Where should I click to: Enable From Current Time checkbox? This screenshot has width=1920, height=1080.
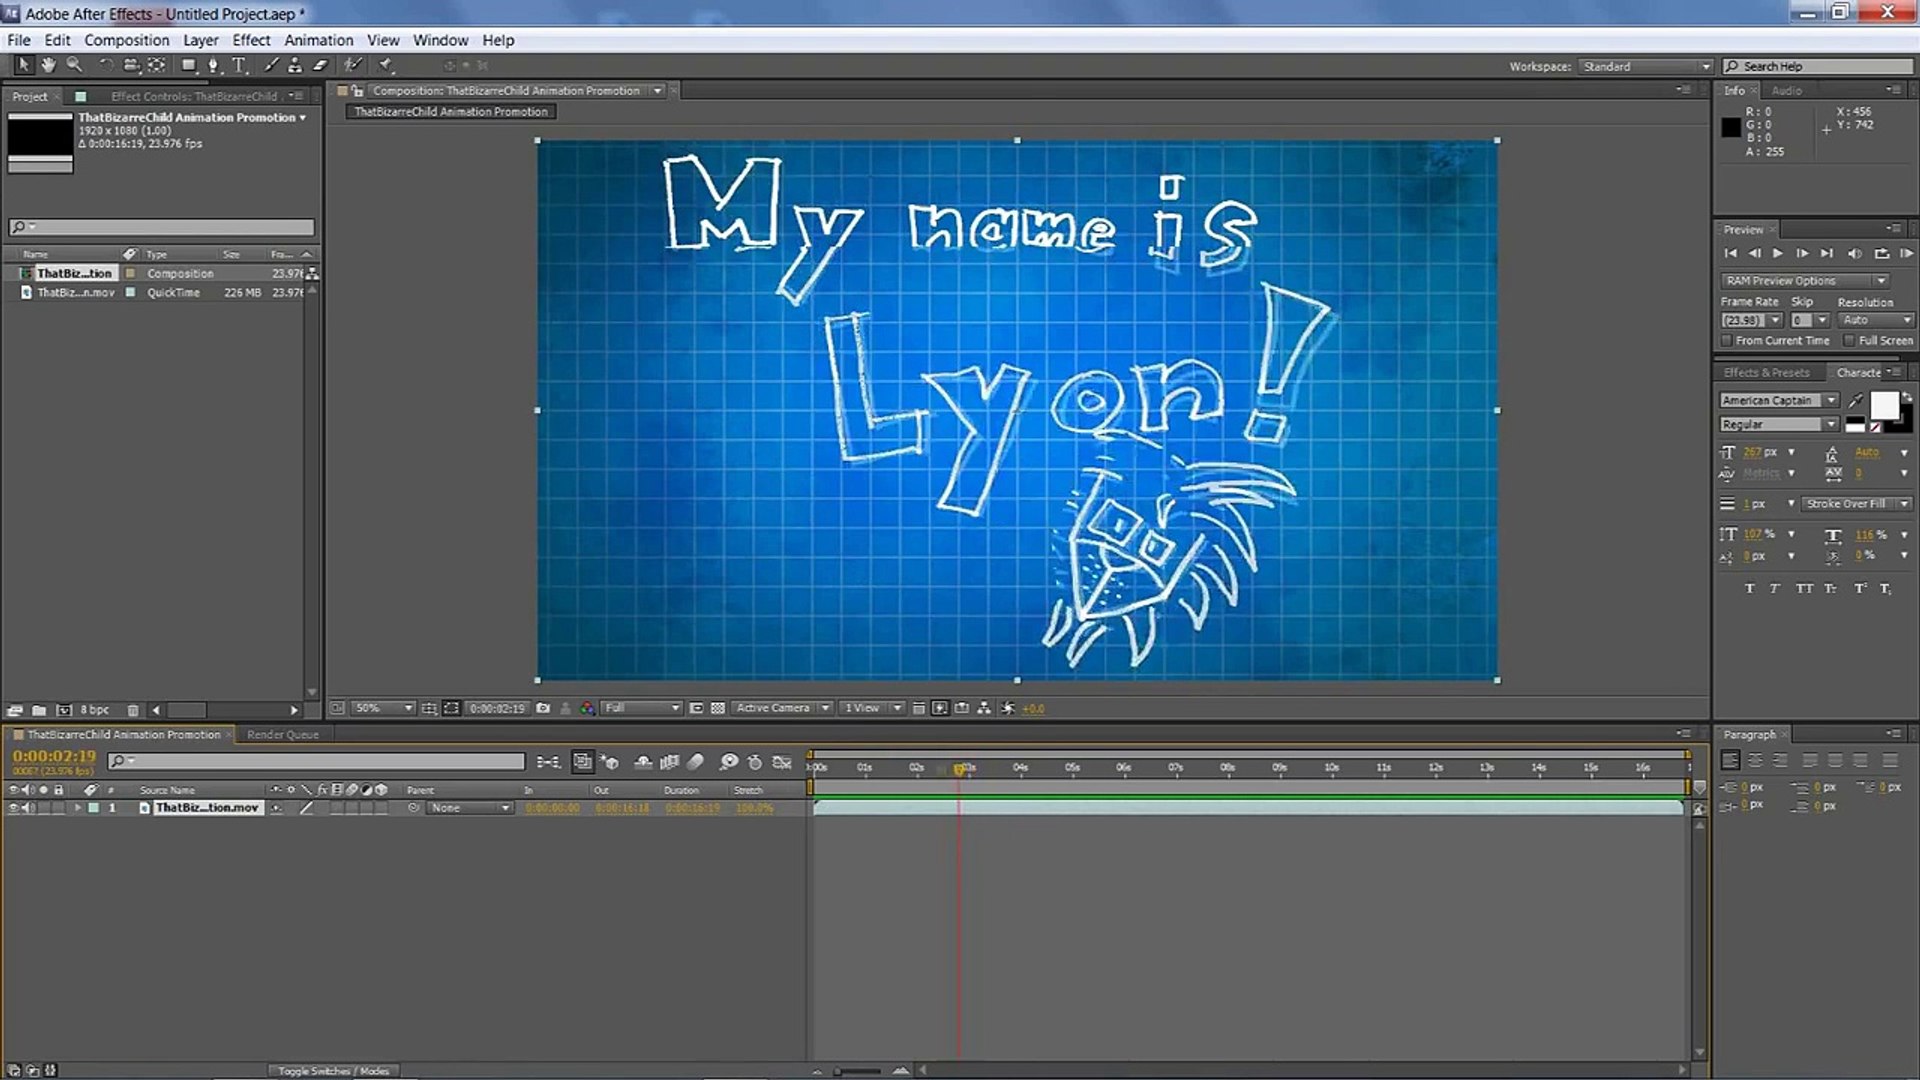[x=1727, y=341]
